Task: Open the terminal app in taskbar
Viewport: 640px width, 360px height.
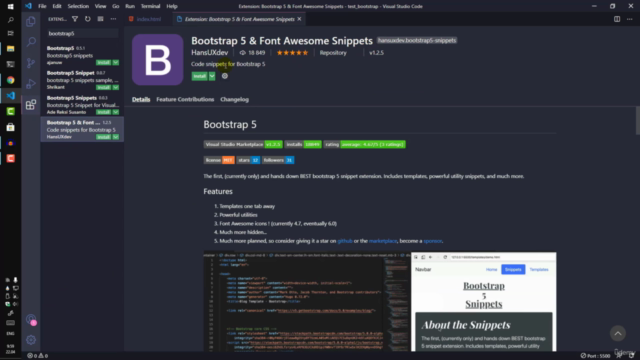Action: click(11, 64)
